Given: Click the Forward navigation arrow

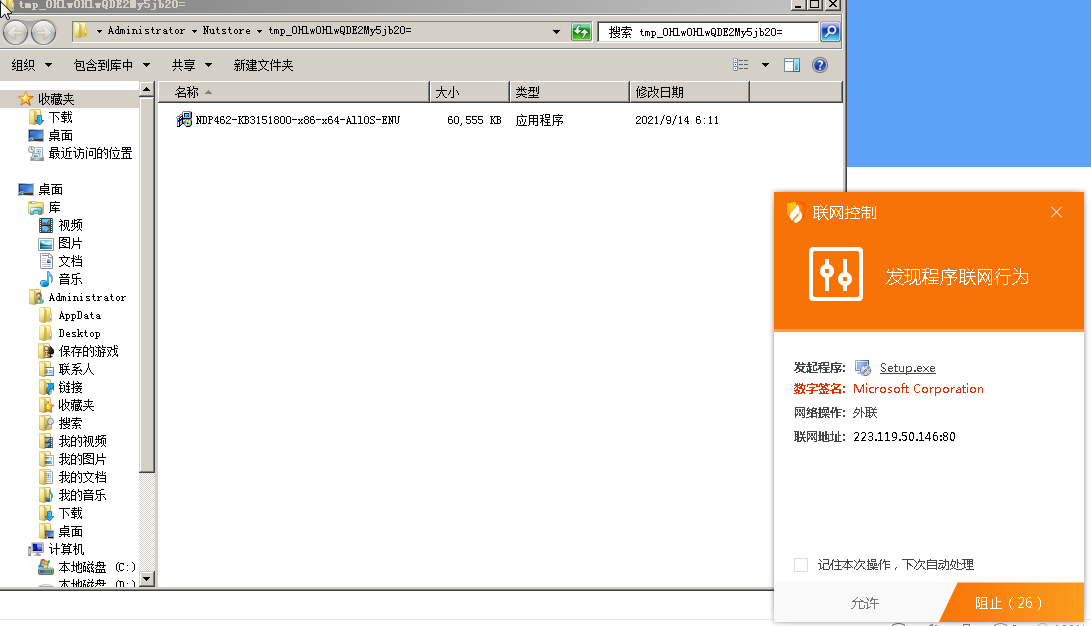Looking at the screenshot, I should (43, 32).
